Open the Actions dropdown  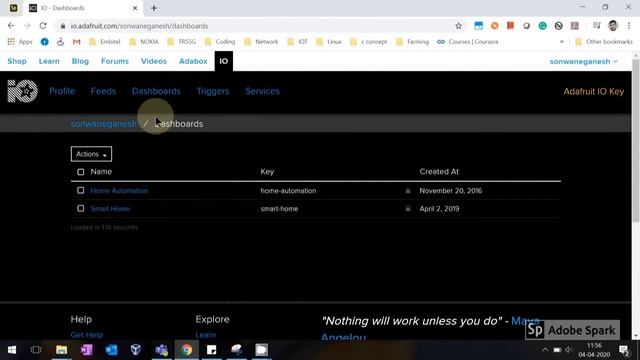click(x=91, y=154)
